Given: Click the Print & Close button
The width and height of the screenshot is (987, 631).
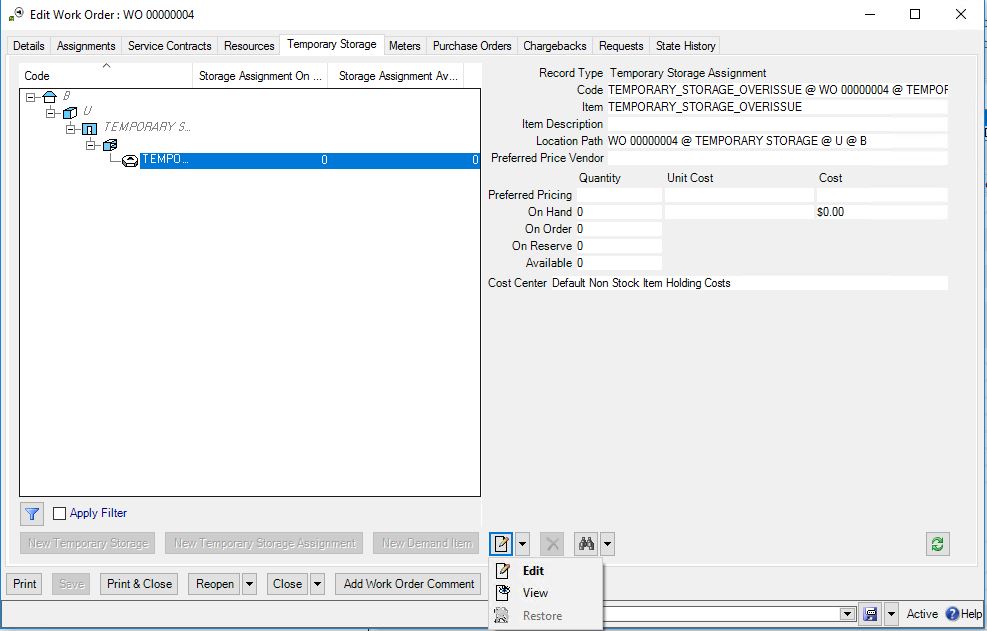Looking at the screenshot, I should point(139,584).
